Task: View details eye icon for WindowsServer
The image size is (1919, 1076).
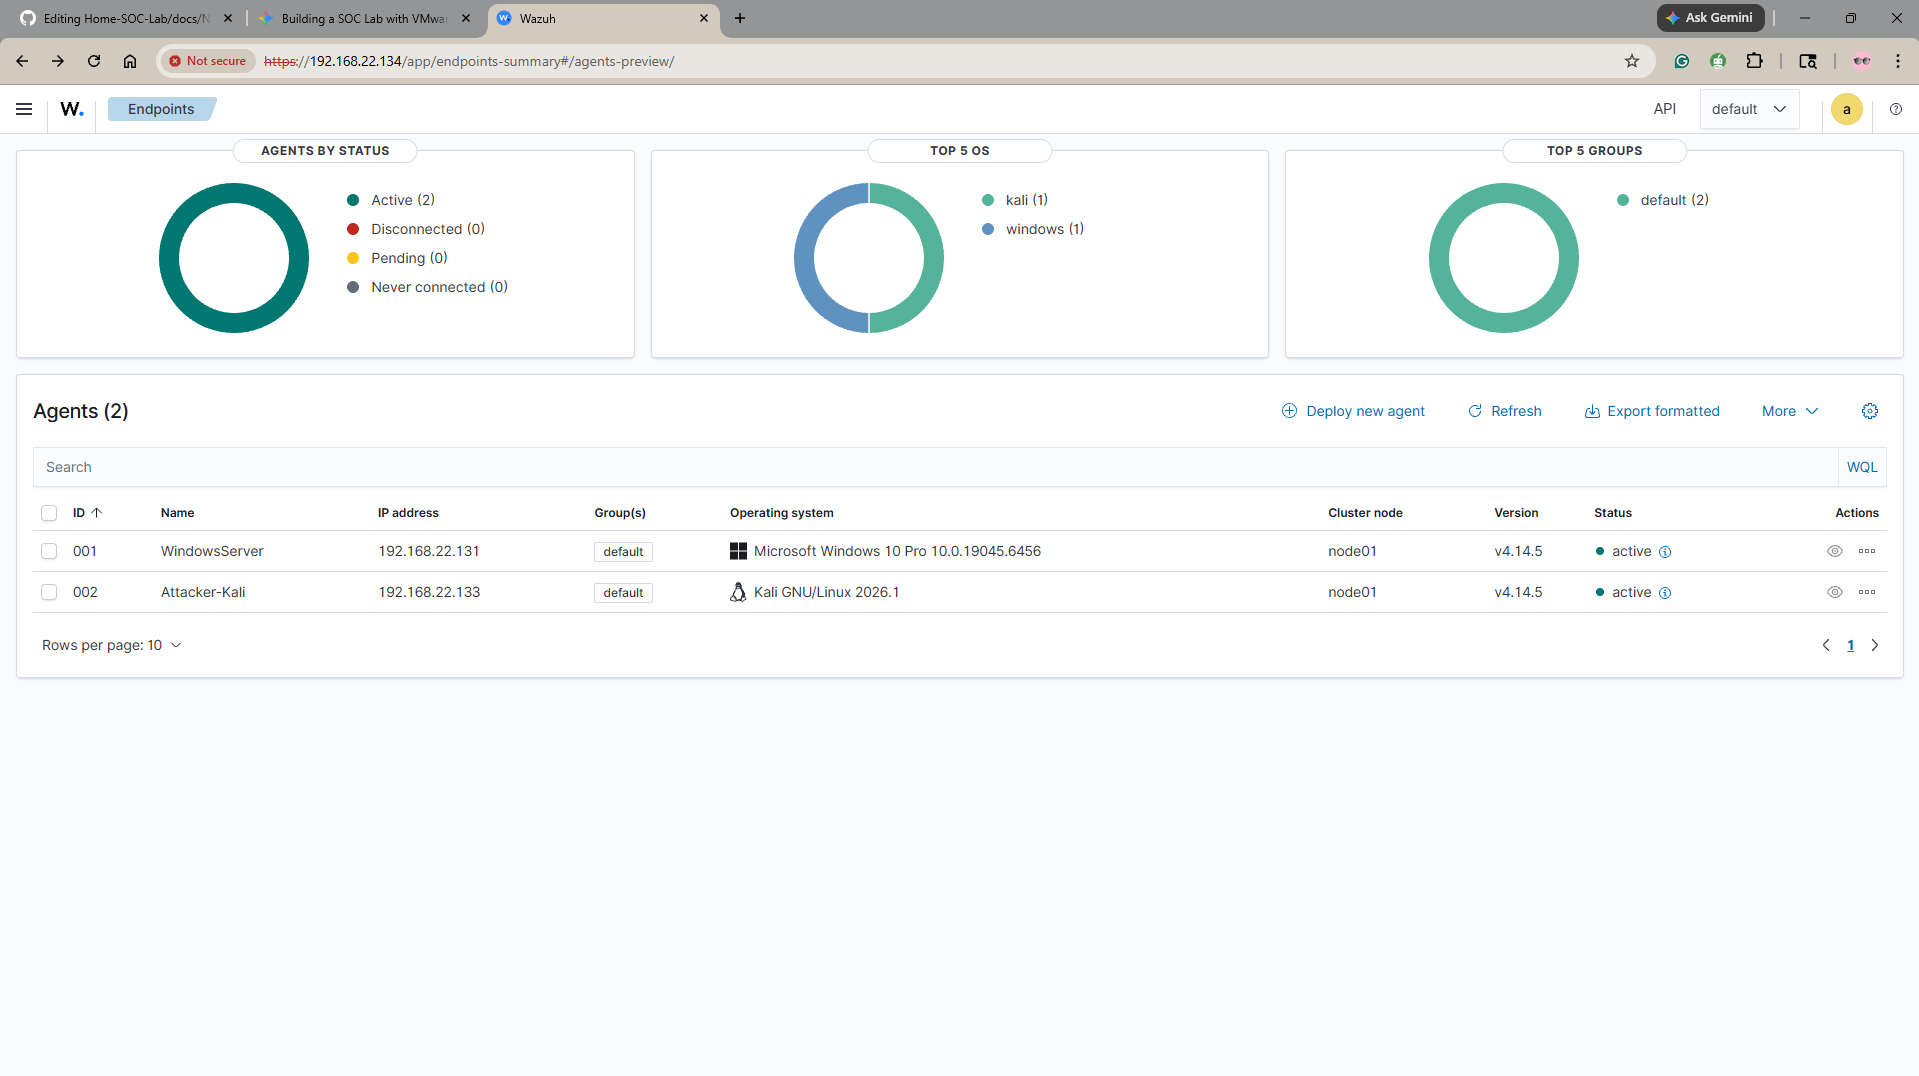Action: click(1834, 551)
